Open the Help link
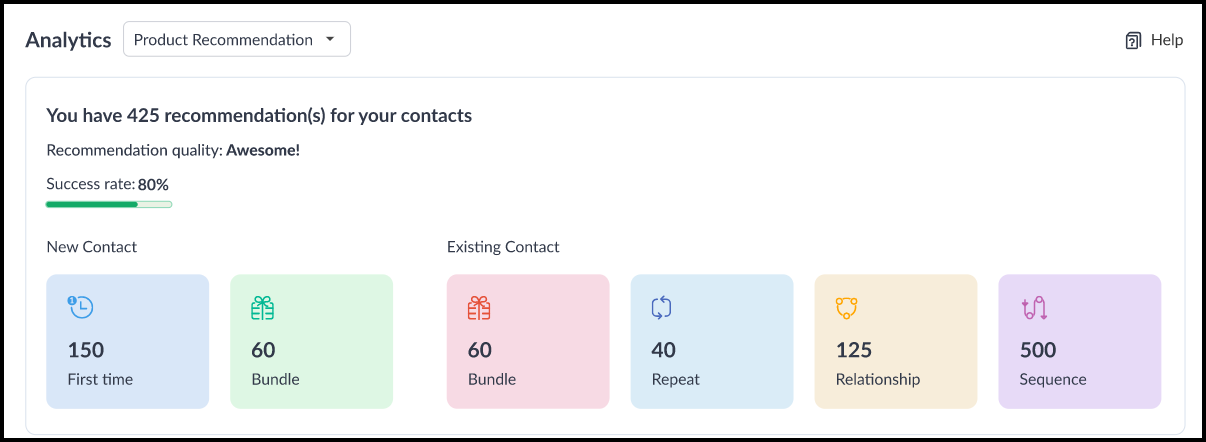This screenshot has height=442, width=1206. point(1166,40)
